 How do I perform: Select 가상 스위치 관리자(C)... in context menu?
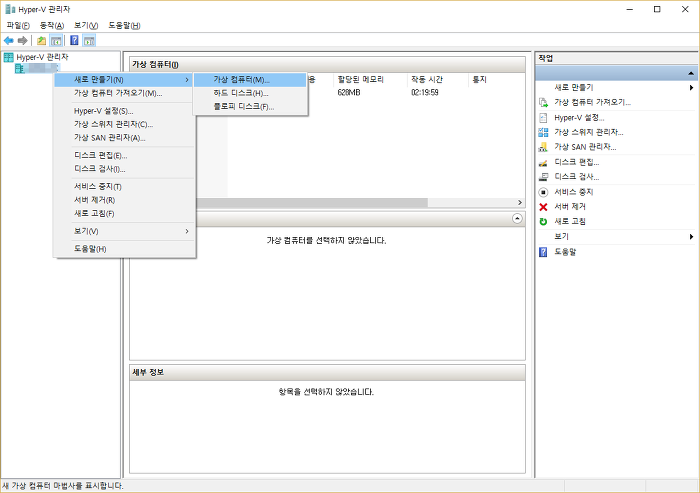click(x=125, y=124)
